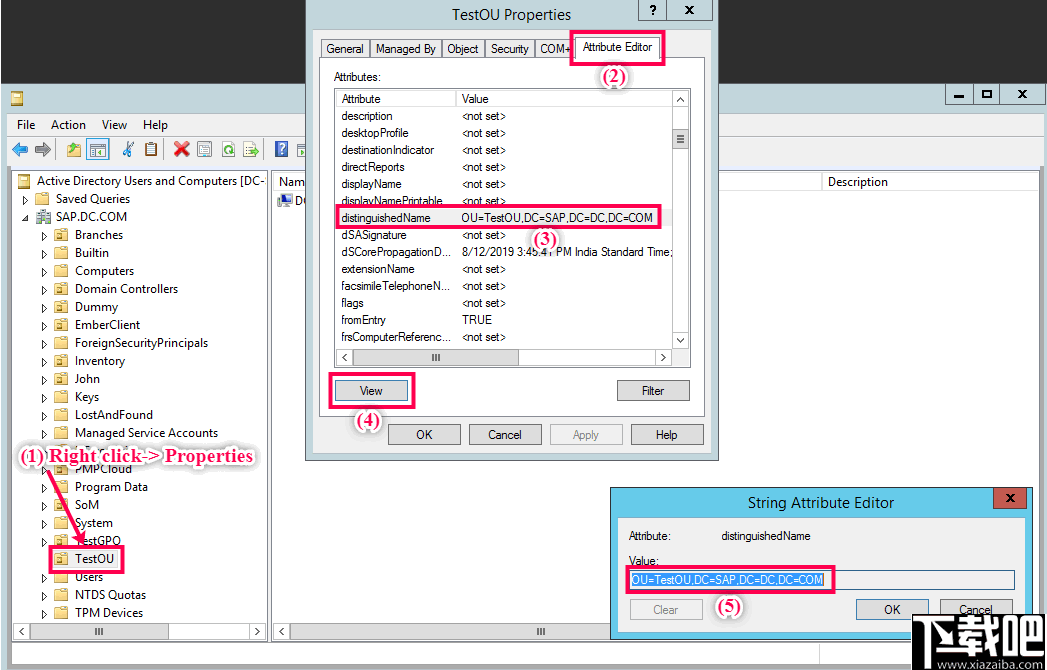Clear the distinguishedName value with Clear button

665,609
